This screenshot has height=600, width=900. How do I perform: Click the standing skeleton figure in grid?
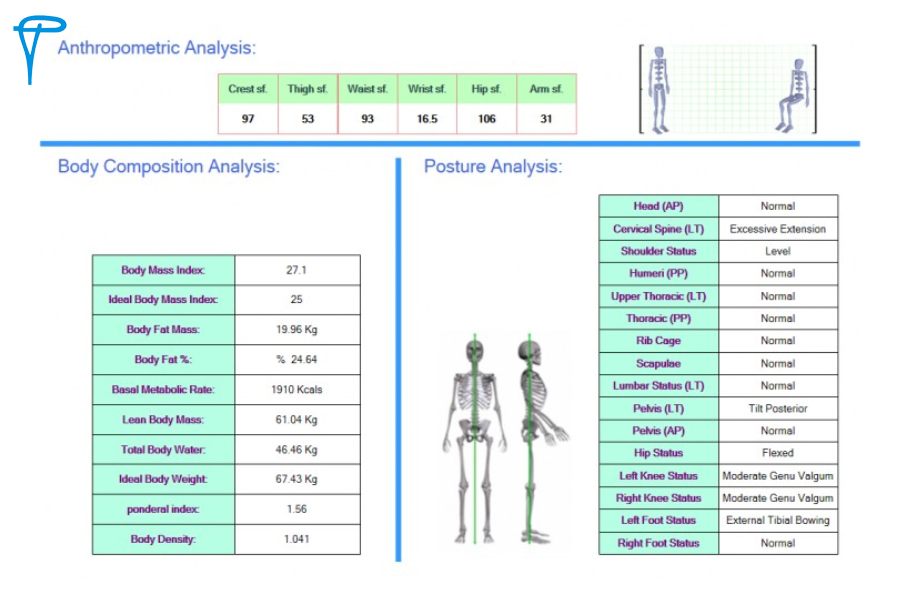(x=658, y=90)
